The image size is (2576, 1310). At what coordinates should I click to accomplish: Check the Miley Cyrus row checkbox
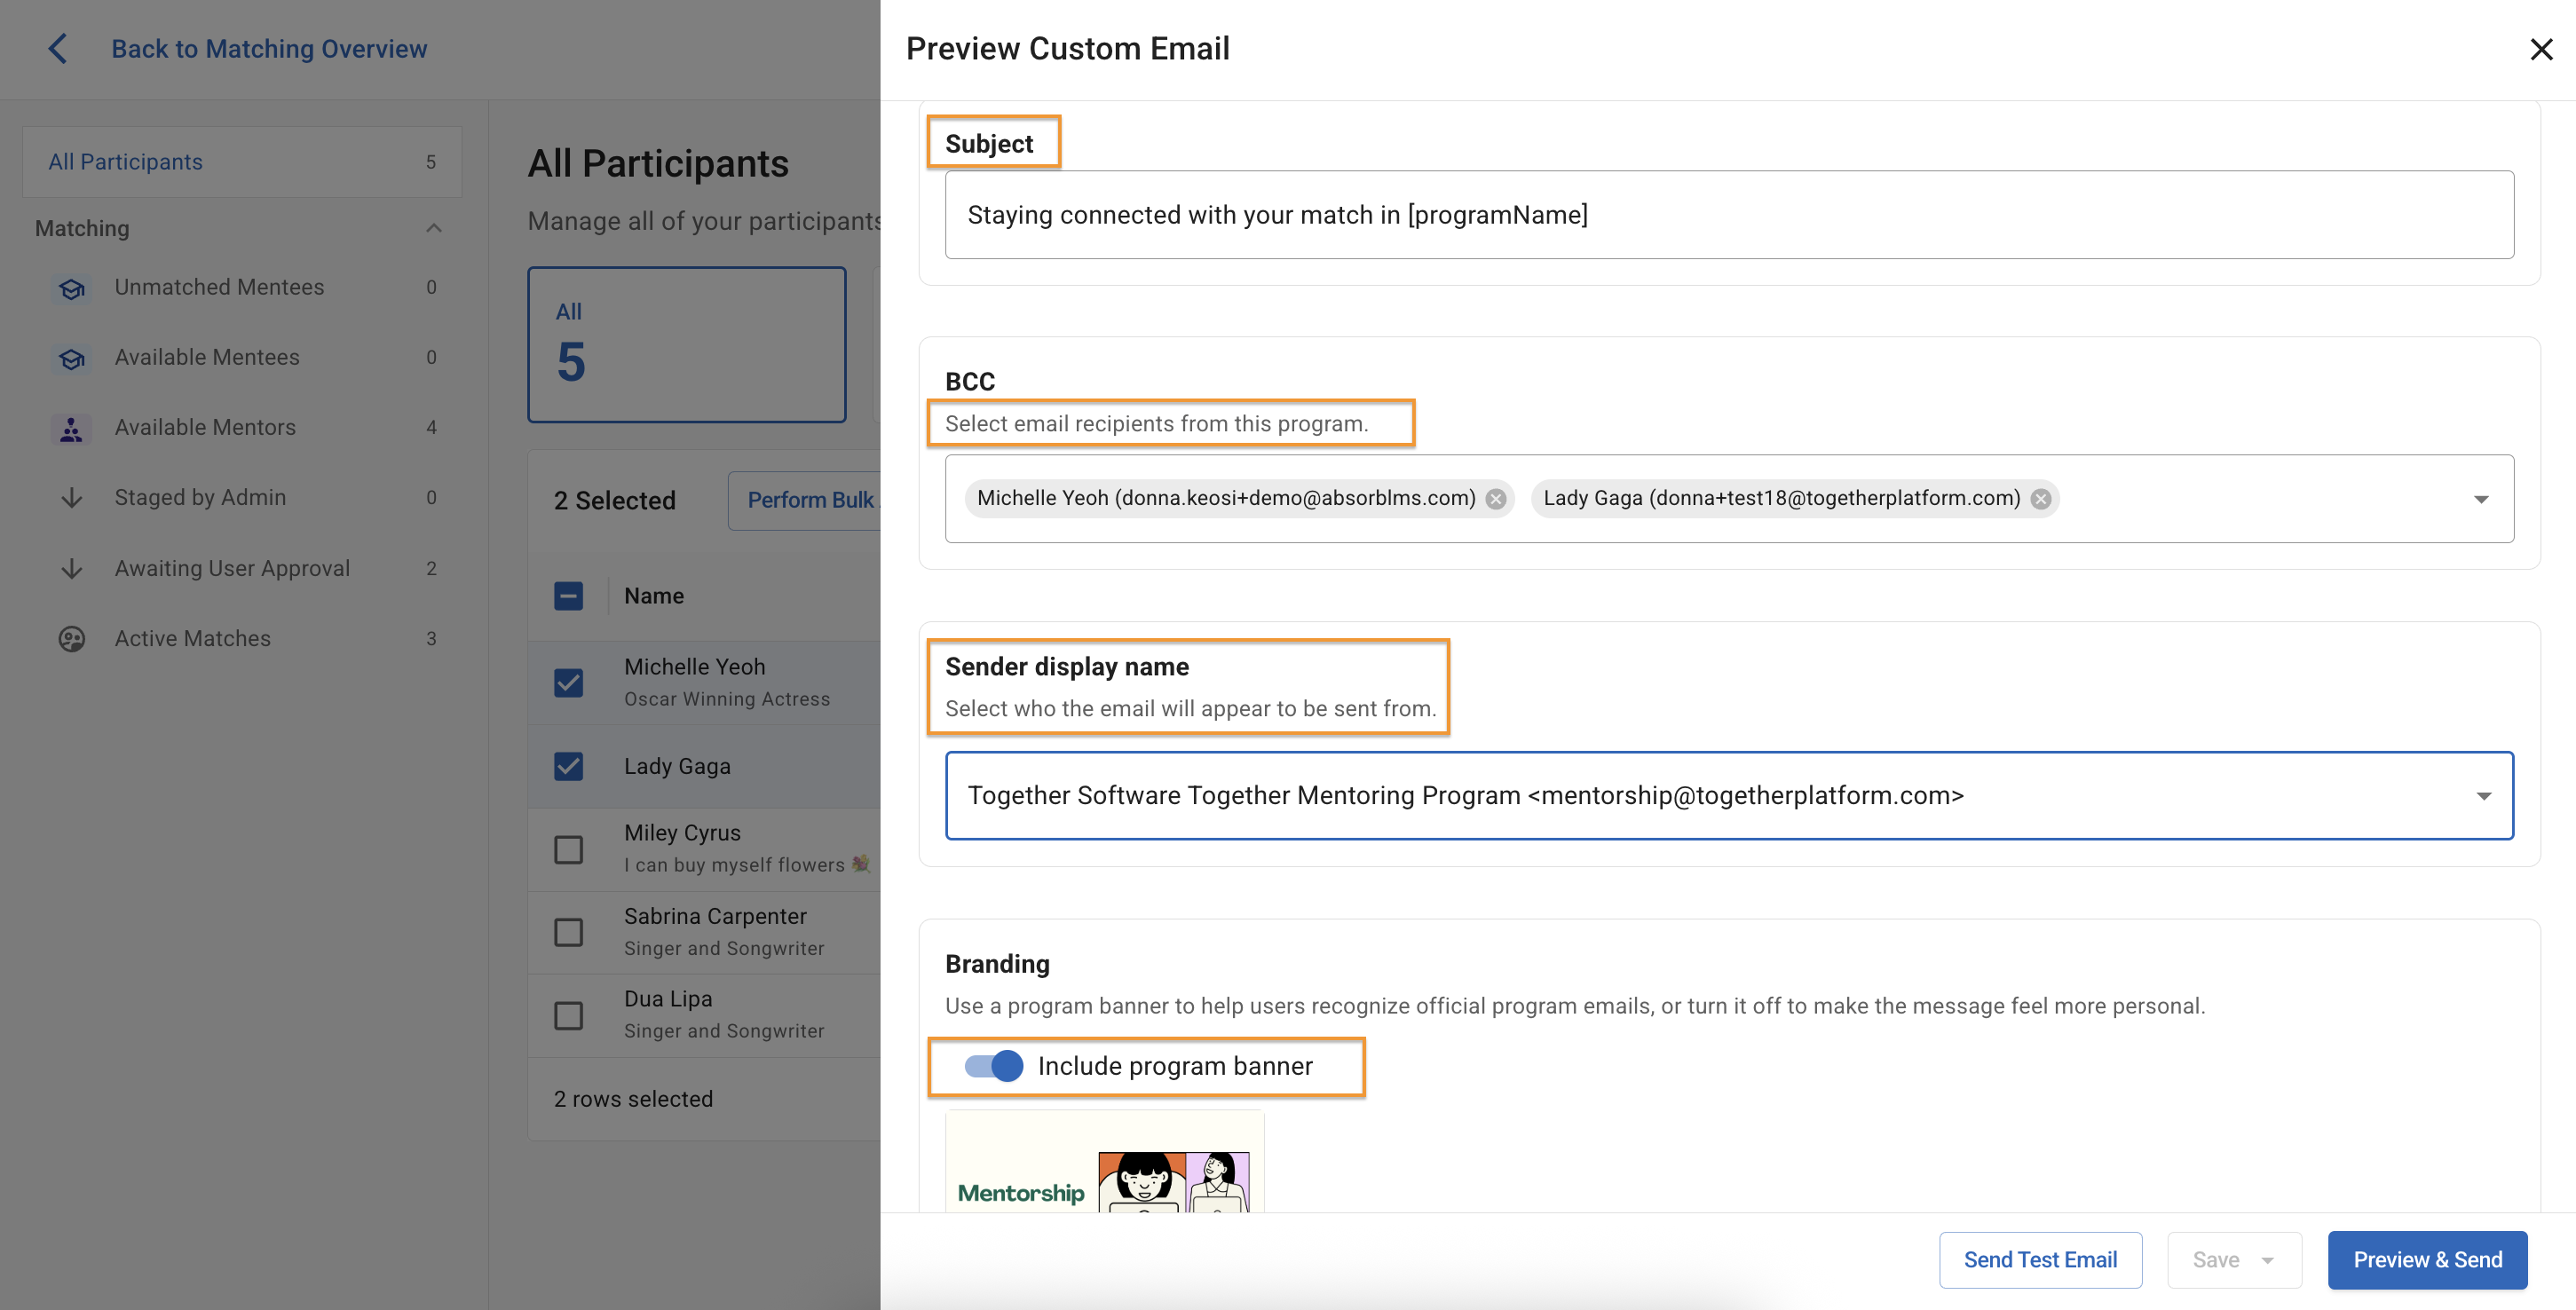click(569, 849)
